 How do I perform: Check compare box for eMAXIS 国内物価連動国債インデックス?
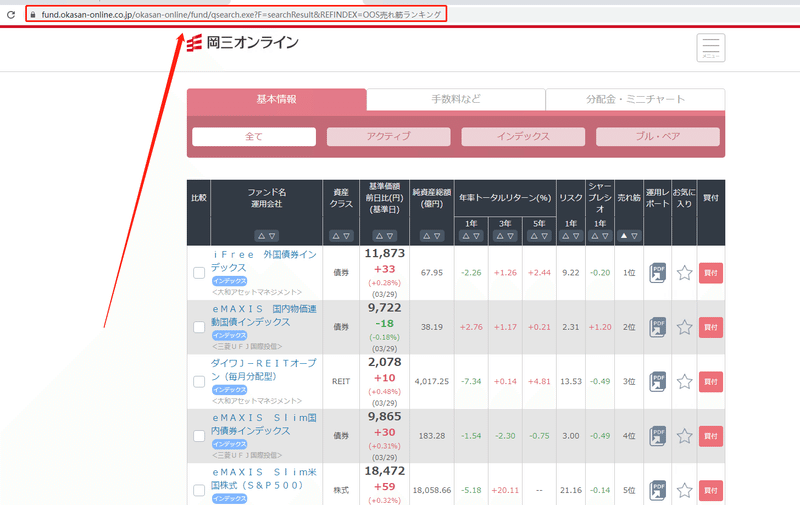pyautogui.click(x=199, y=327)
